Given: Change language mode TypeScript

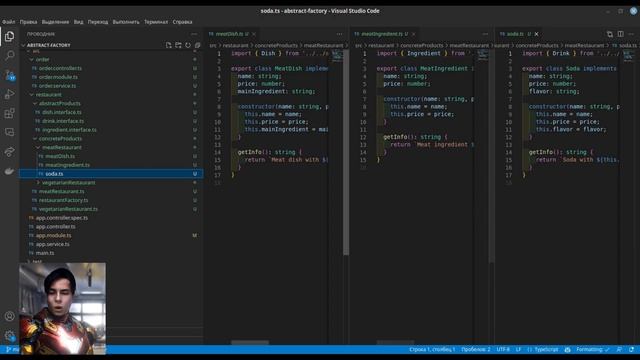Looking at the screenshot, I should (543, 350).
